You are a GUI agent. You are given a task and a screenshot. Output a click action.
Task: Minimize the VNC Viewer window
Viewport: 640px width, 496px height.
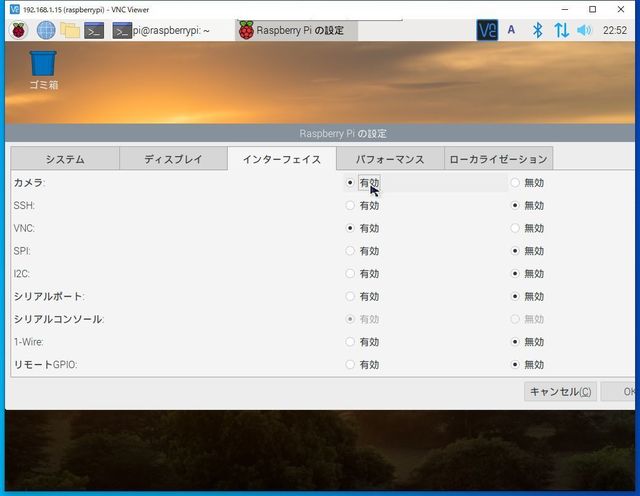click(x=565, y=9)
